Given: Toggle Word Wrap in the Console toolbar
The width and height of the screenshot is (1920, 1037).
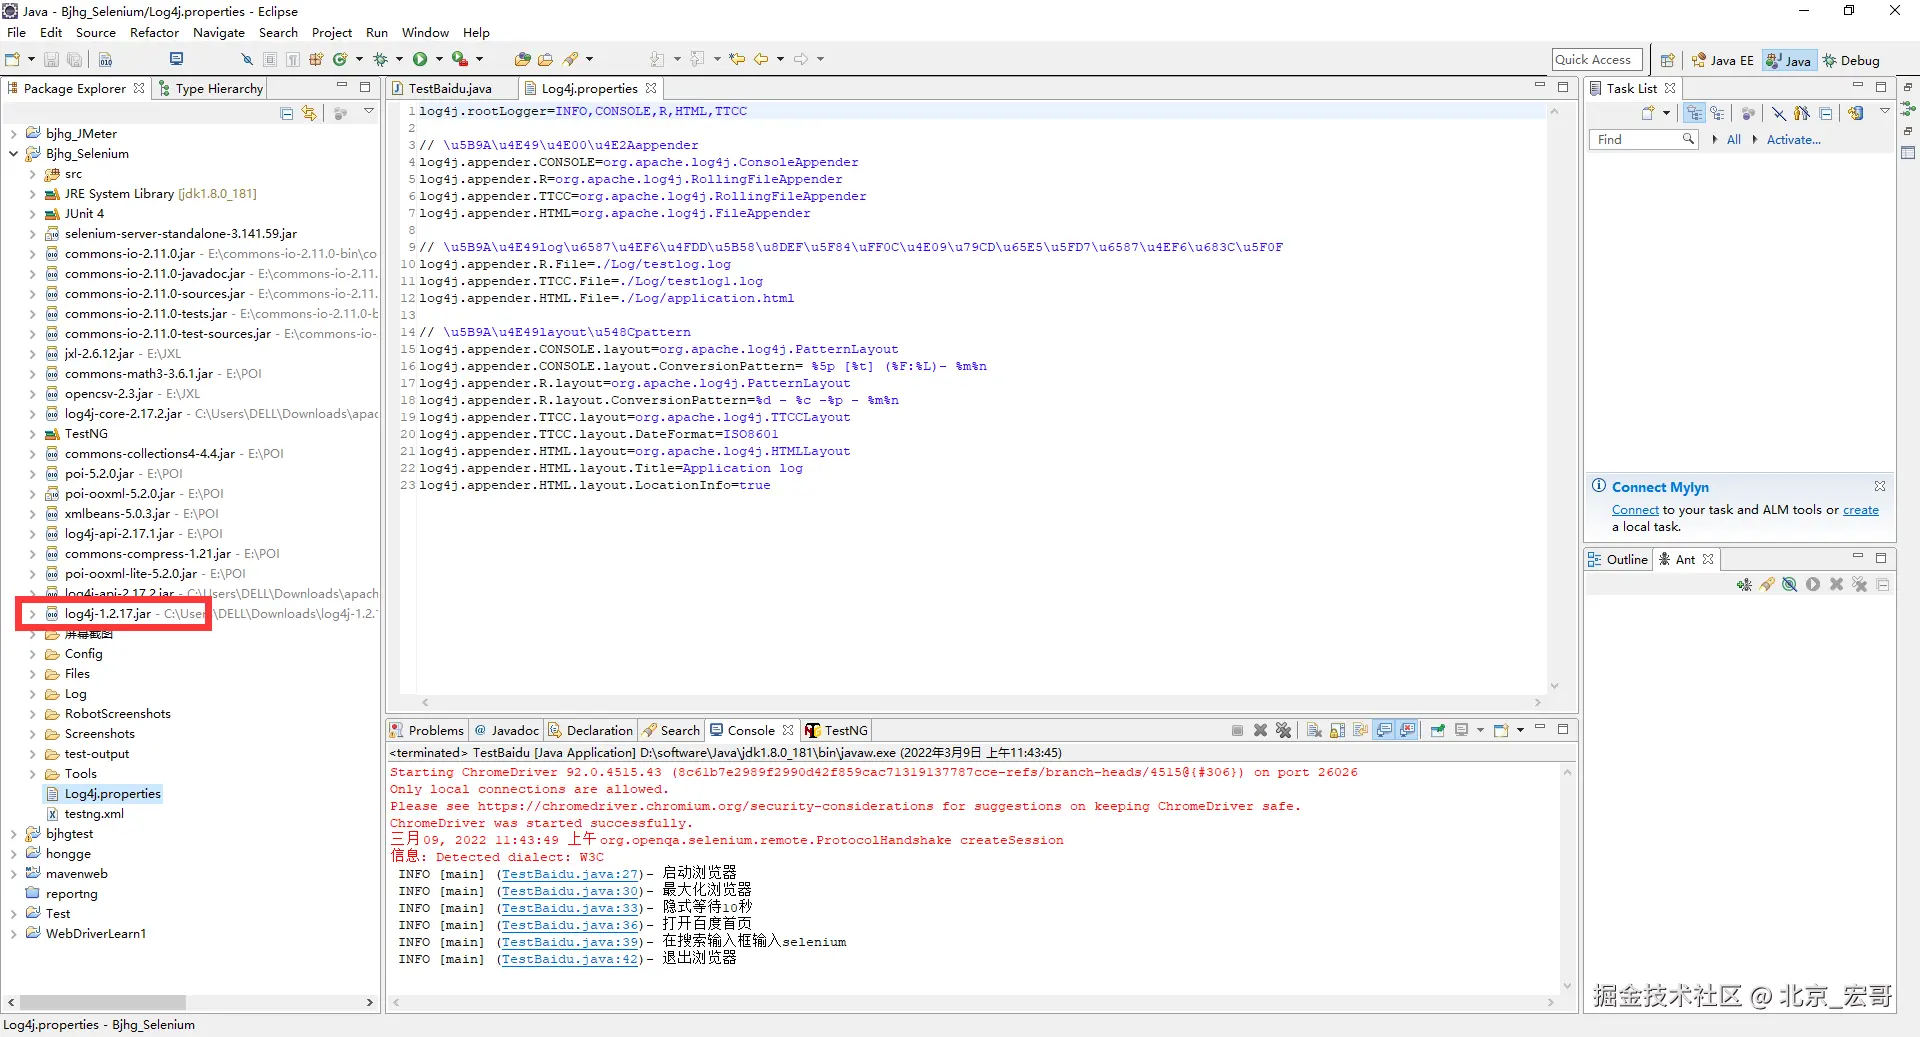Looking at the screenshot, I should (1360, 730).
